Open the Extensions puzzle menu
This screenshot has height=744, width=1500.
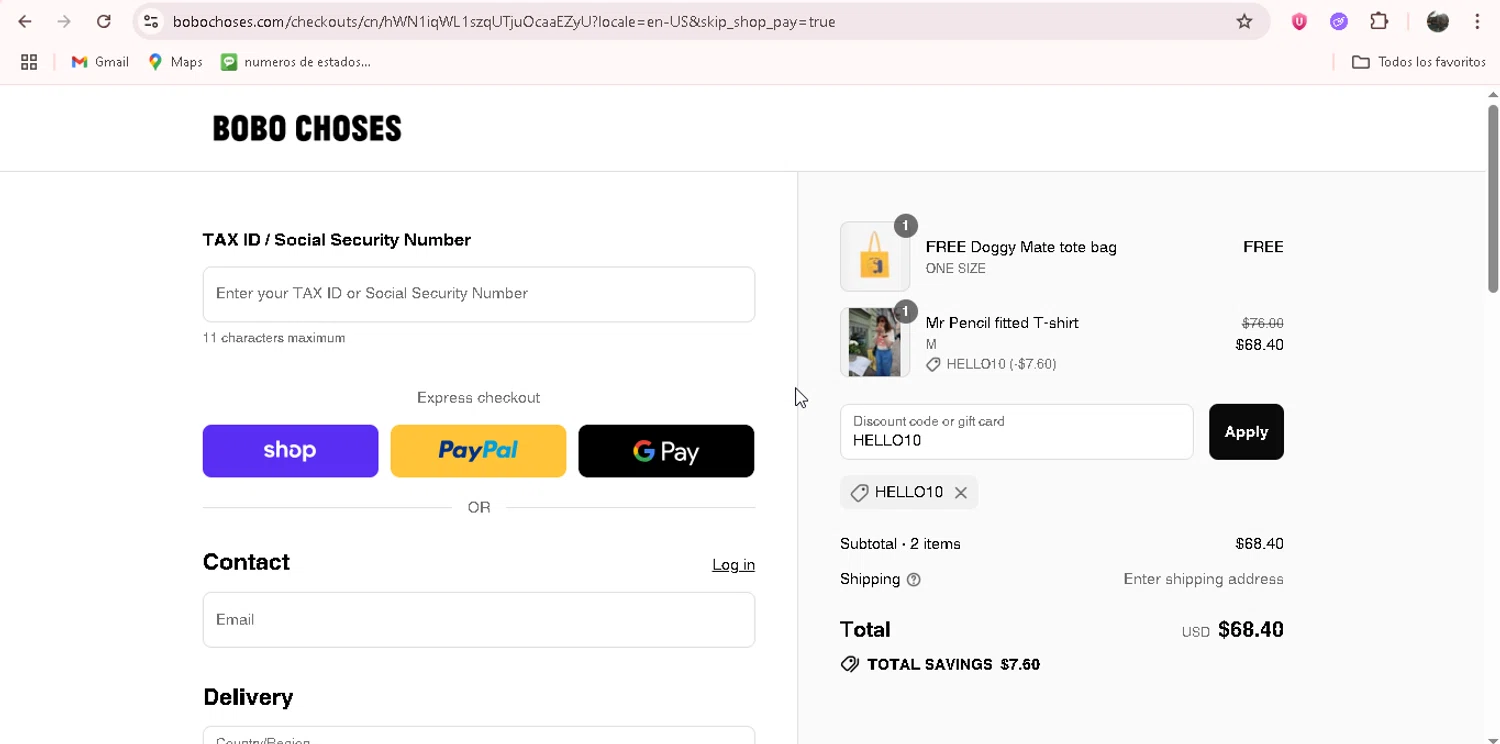point(1379,21)
